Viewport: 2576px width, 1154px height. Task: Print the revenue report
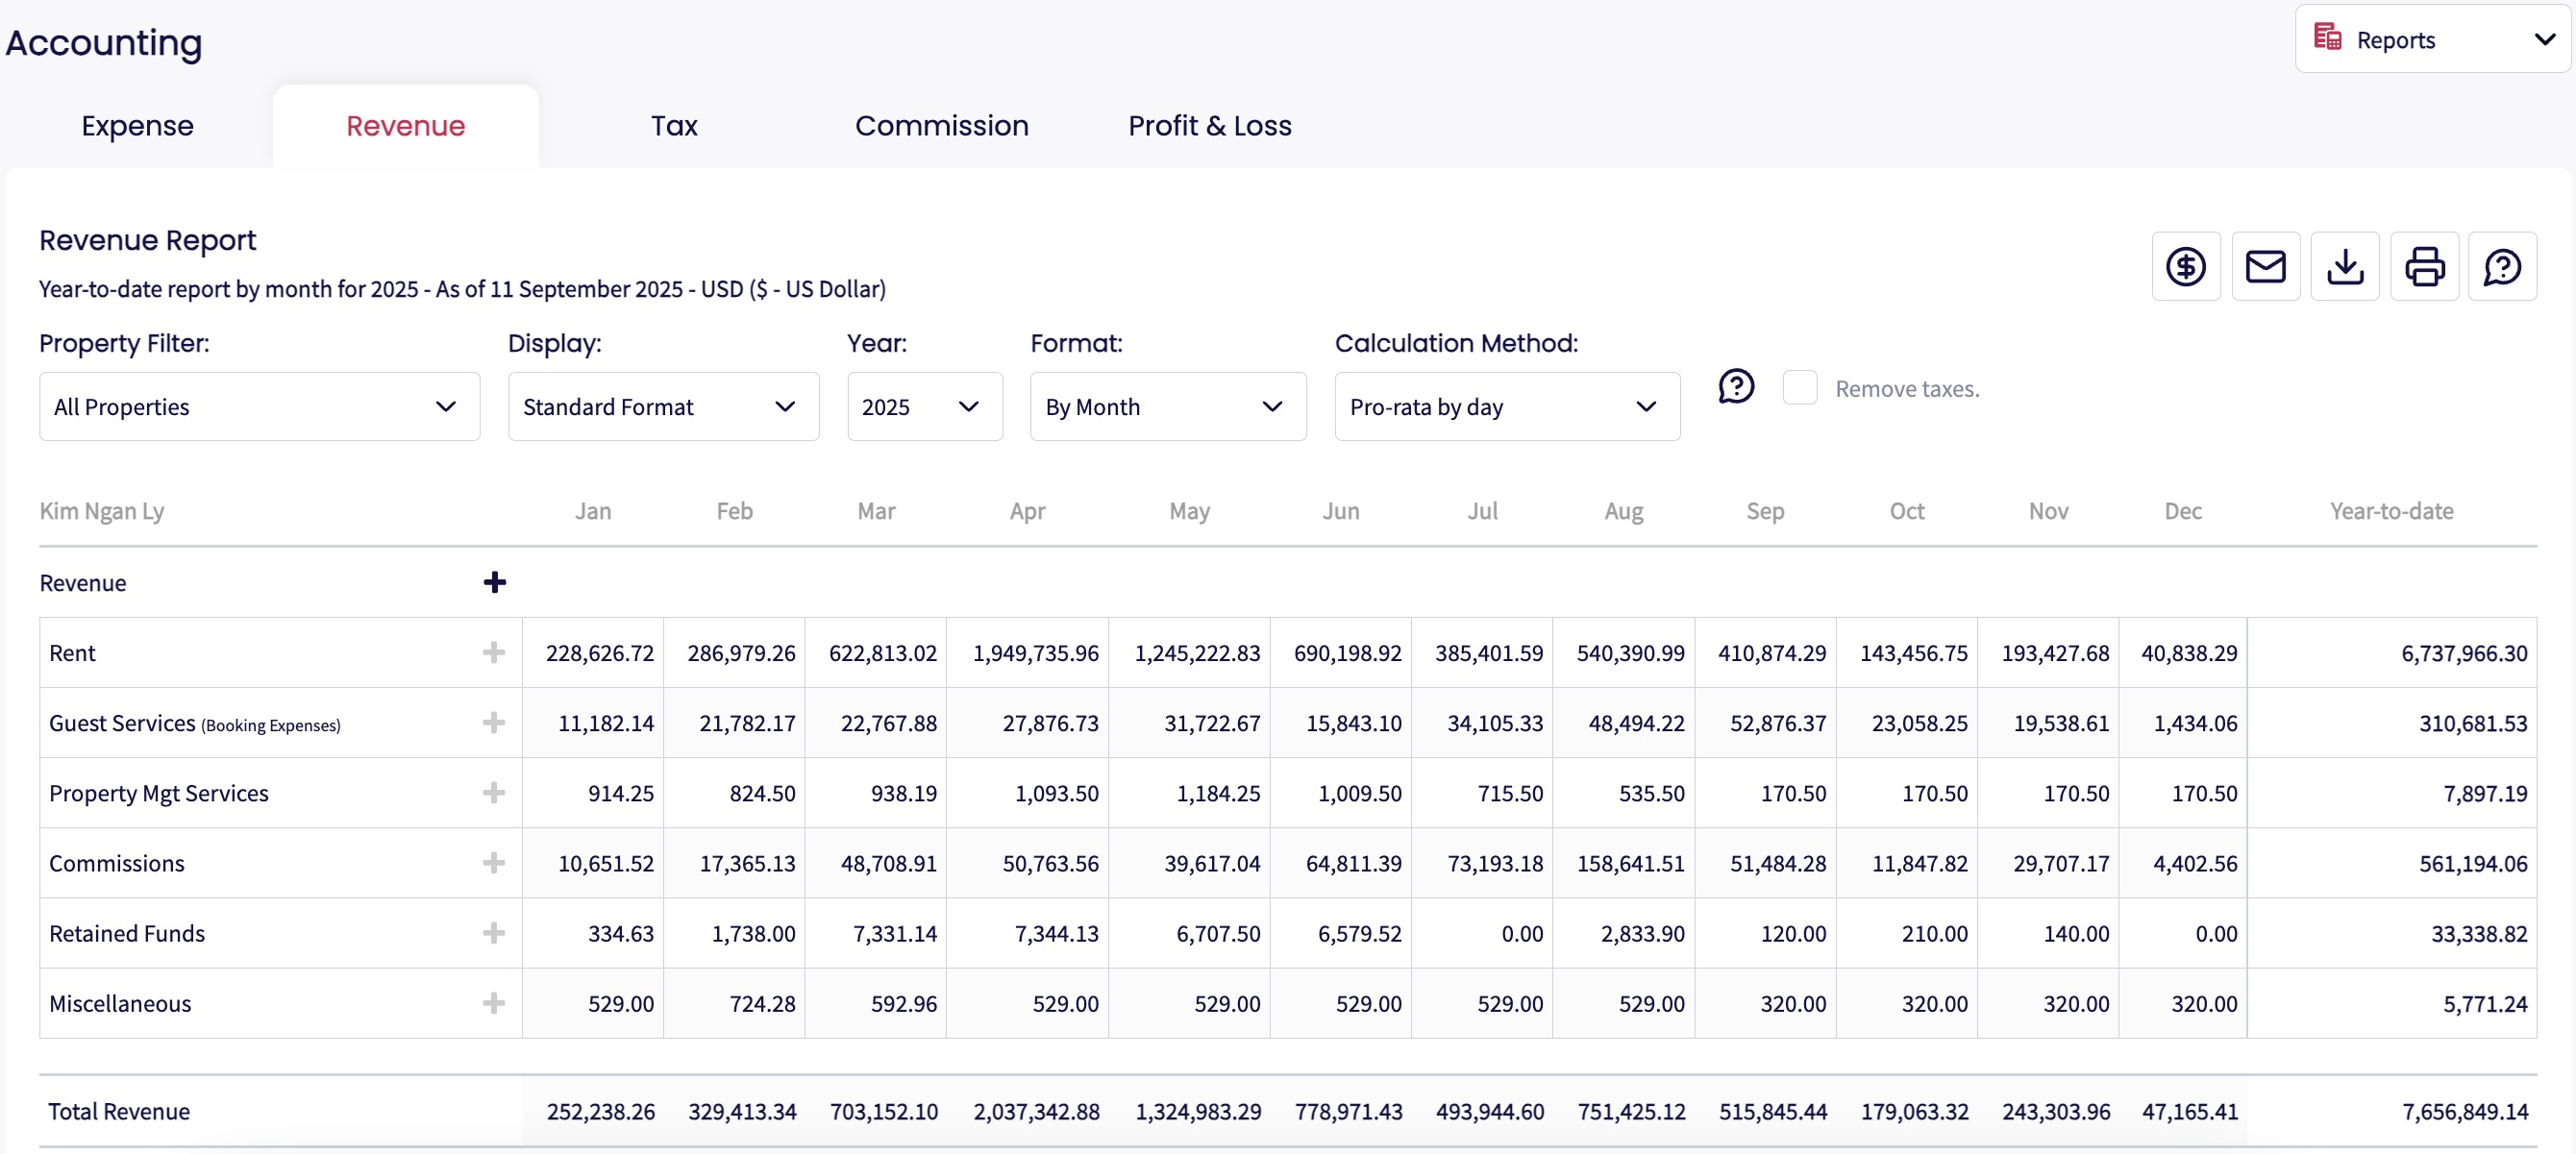(2424, 267)
